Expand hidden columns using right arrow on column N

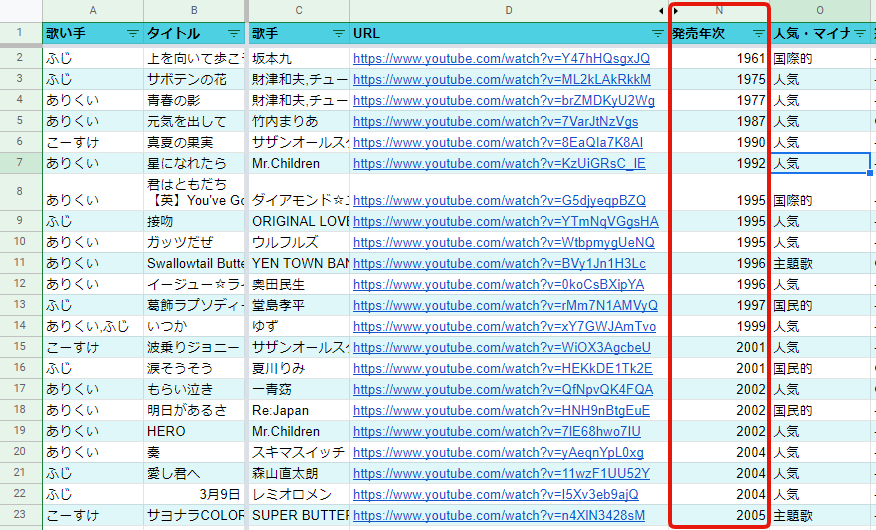(676, 10)
